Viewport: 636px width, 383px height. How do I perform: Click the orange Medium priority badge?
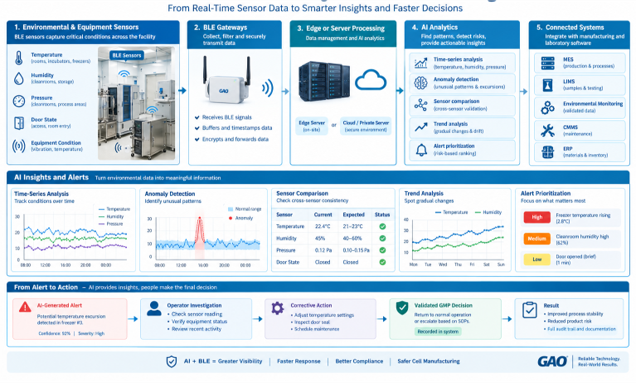[x=537, y=239]
